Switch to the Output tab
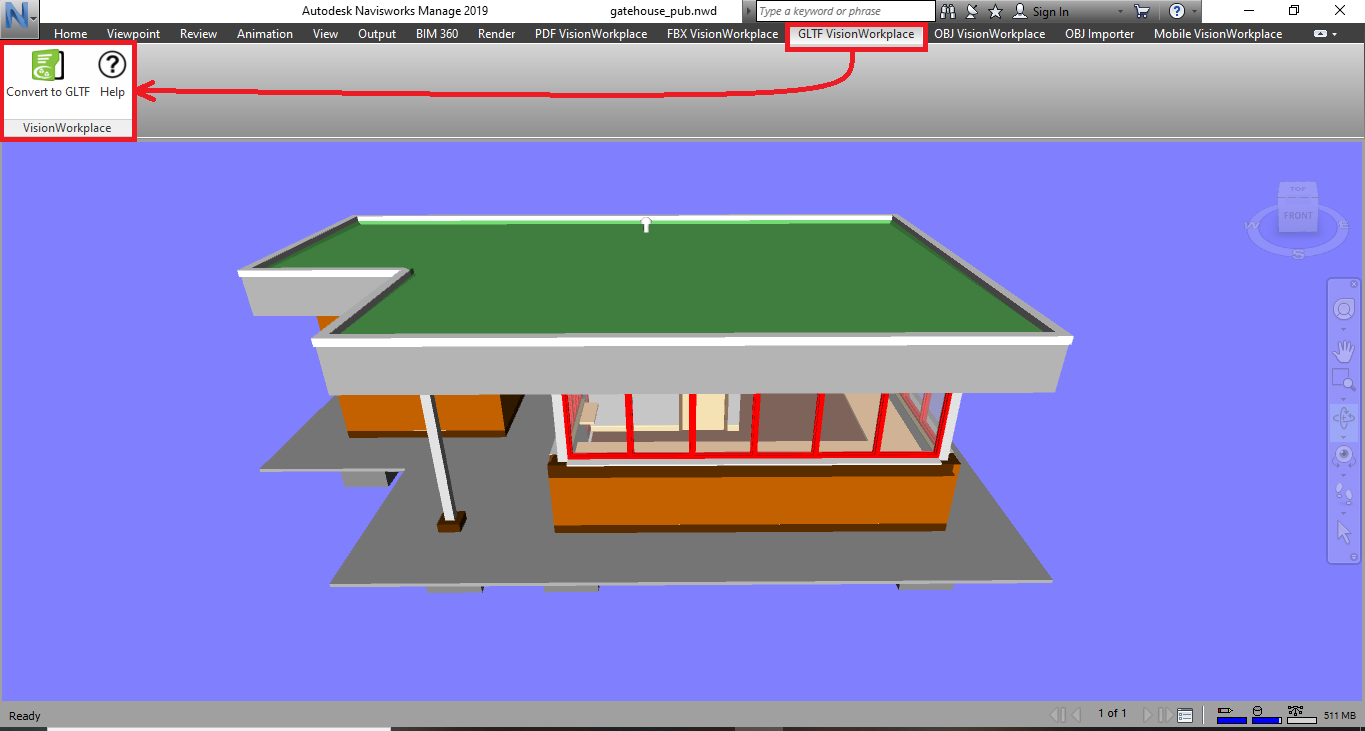Image resolution: width=1365 pixels, height=731 pixels. [377, 34]
